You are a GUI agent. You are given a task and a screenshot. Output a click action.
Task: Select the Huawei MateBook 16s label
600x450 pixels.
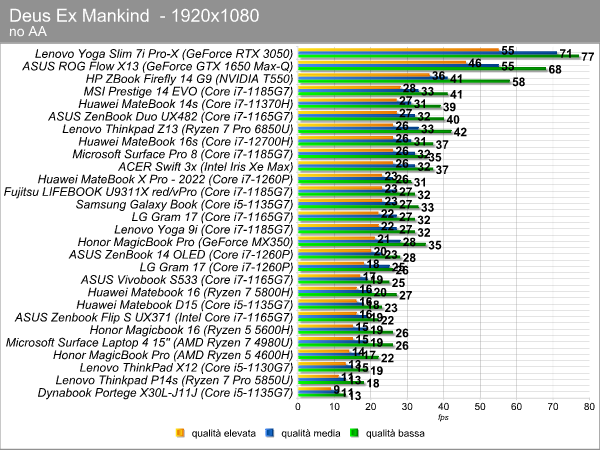click(x=186, y=142)
